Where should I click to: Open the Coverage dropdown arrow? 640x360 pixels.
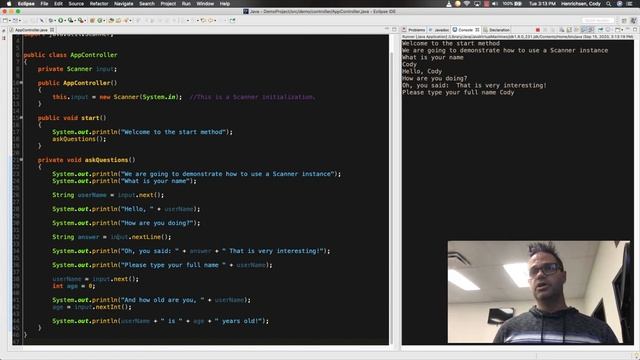(x=75, y=20)
